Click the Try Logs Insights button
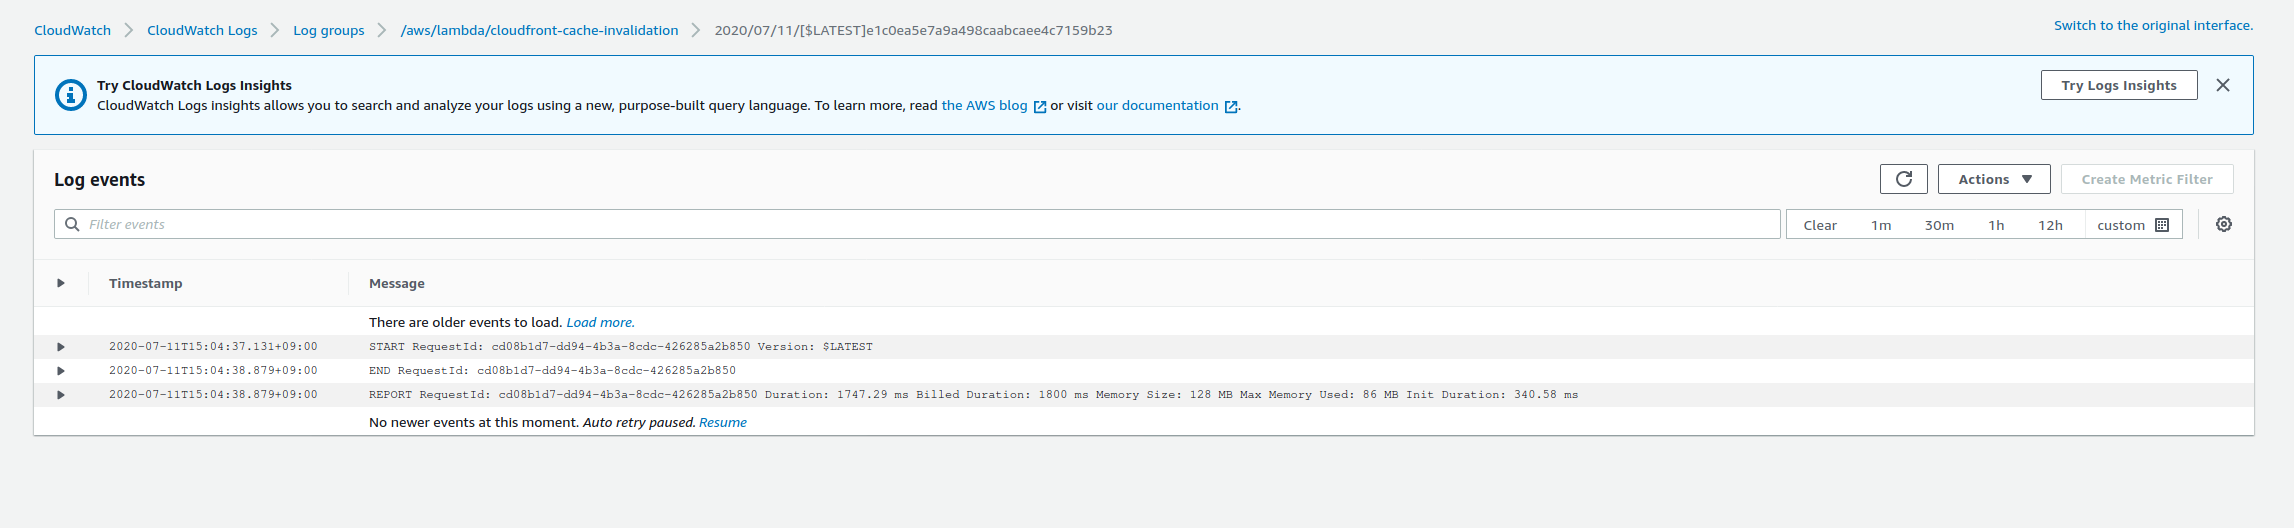 tap(2118, 85)
